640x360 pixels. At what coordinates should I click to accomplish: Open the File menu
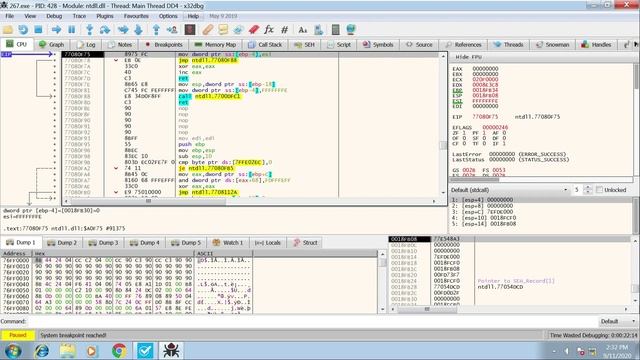(x=9, y=16)
